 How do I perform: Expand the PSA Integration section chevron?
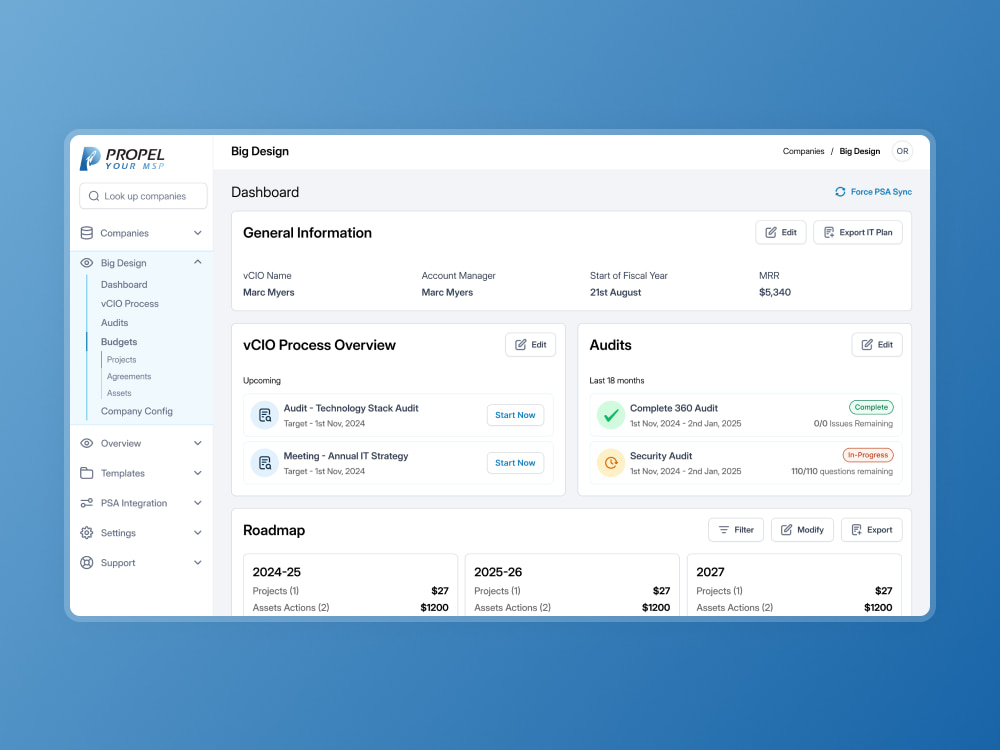click(198, 503)
